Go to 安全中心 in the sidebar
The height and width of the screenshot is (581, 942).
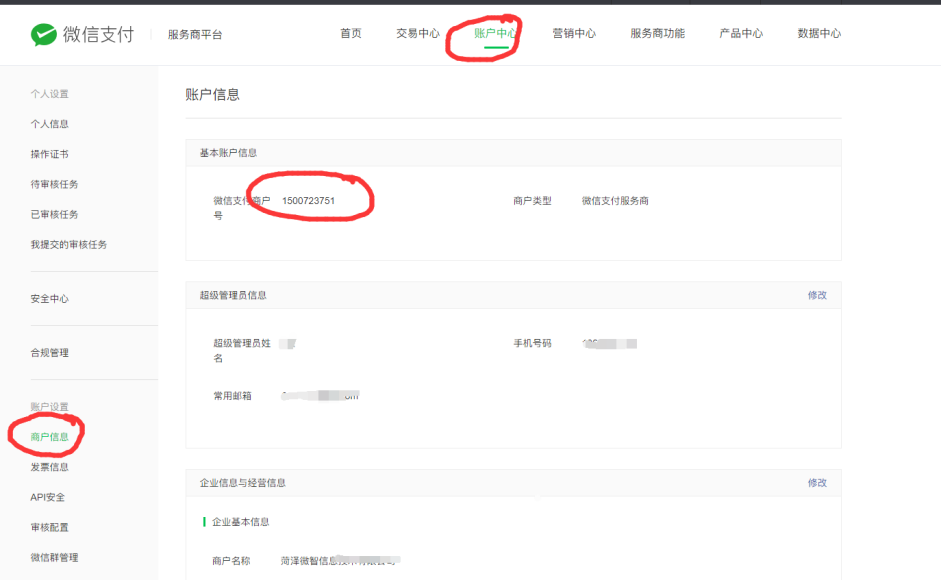[x=50, y=299]
